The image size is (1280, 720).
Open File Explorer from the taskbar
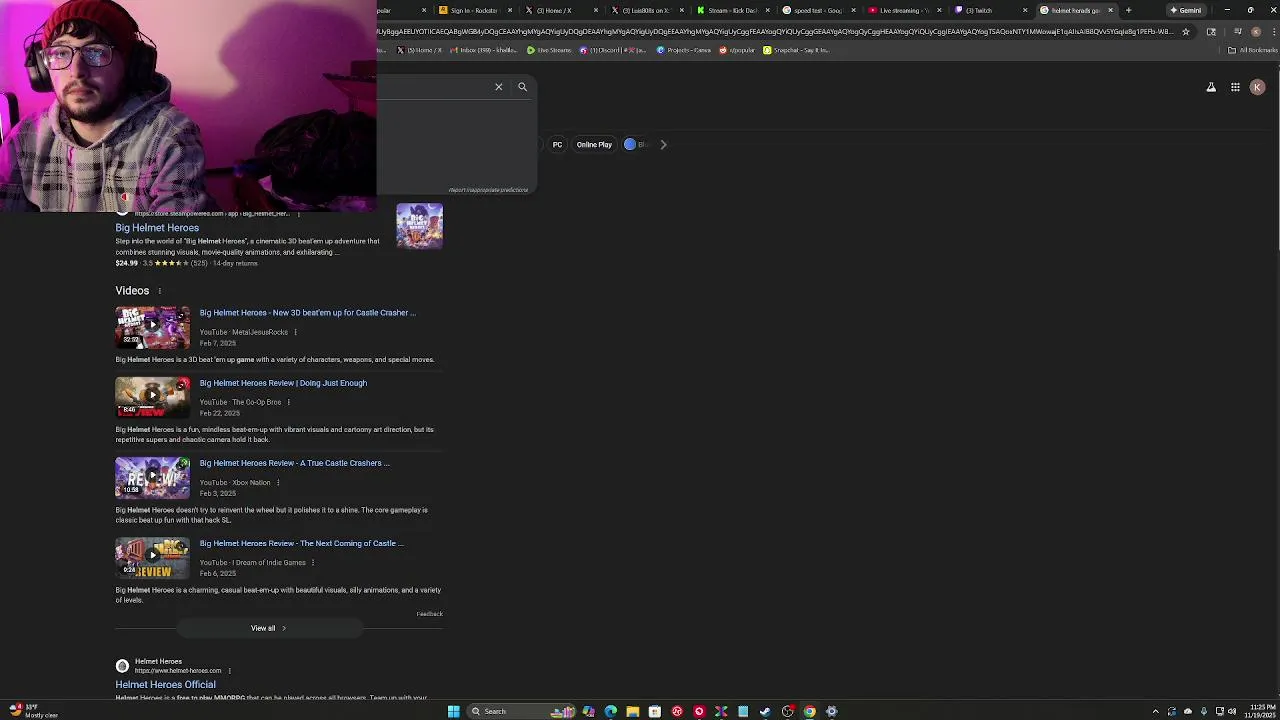pyautogui.click(x=633, y=711)
